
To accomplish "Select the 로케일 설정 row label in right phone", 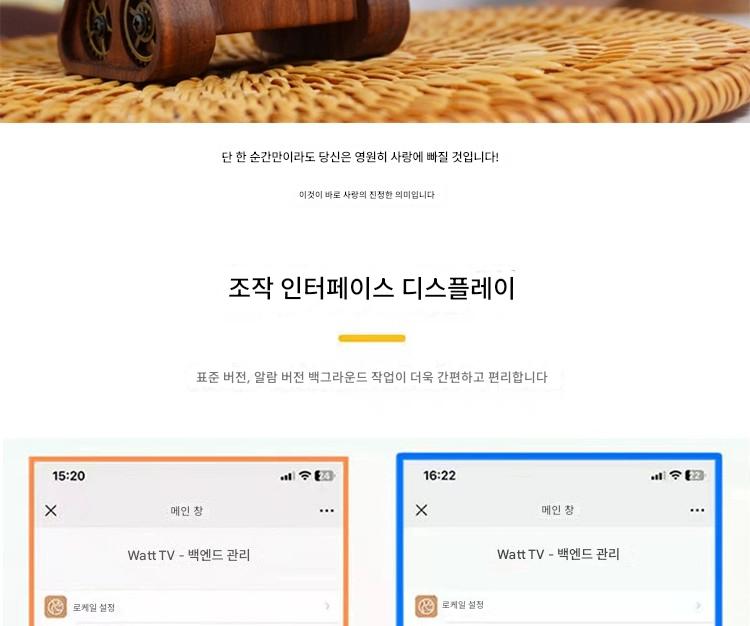I will point(463,605).
